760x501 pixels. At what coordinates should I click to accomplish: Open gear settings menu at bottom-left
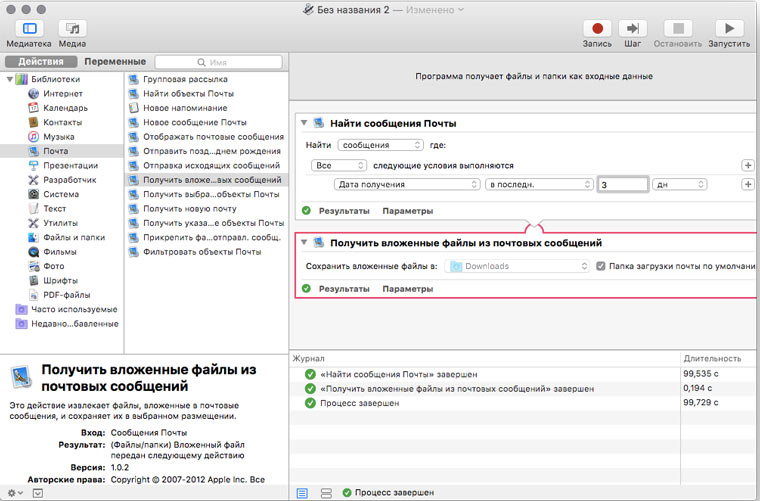pyautogui.click(x=15, y=493)
